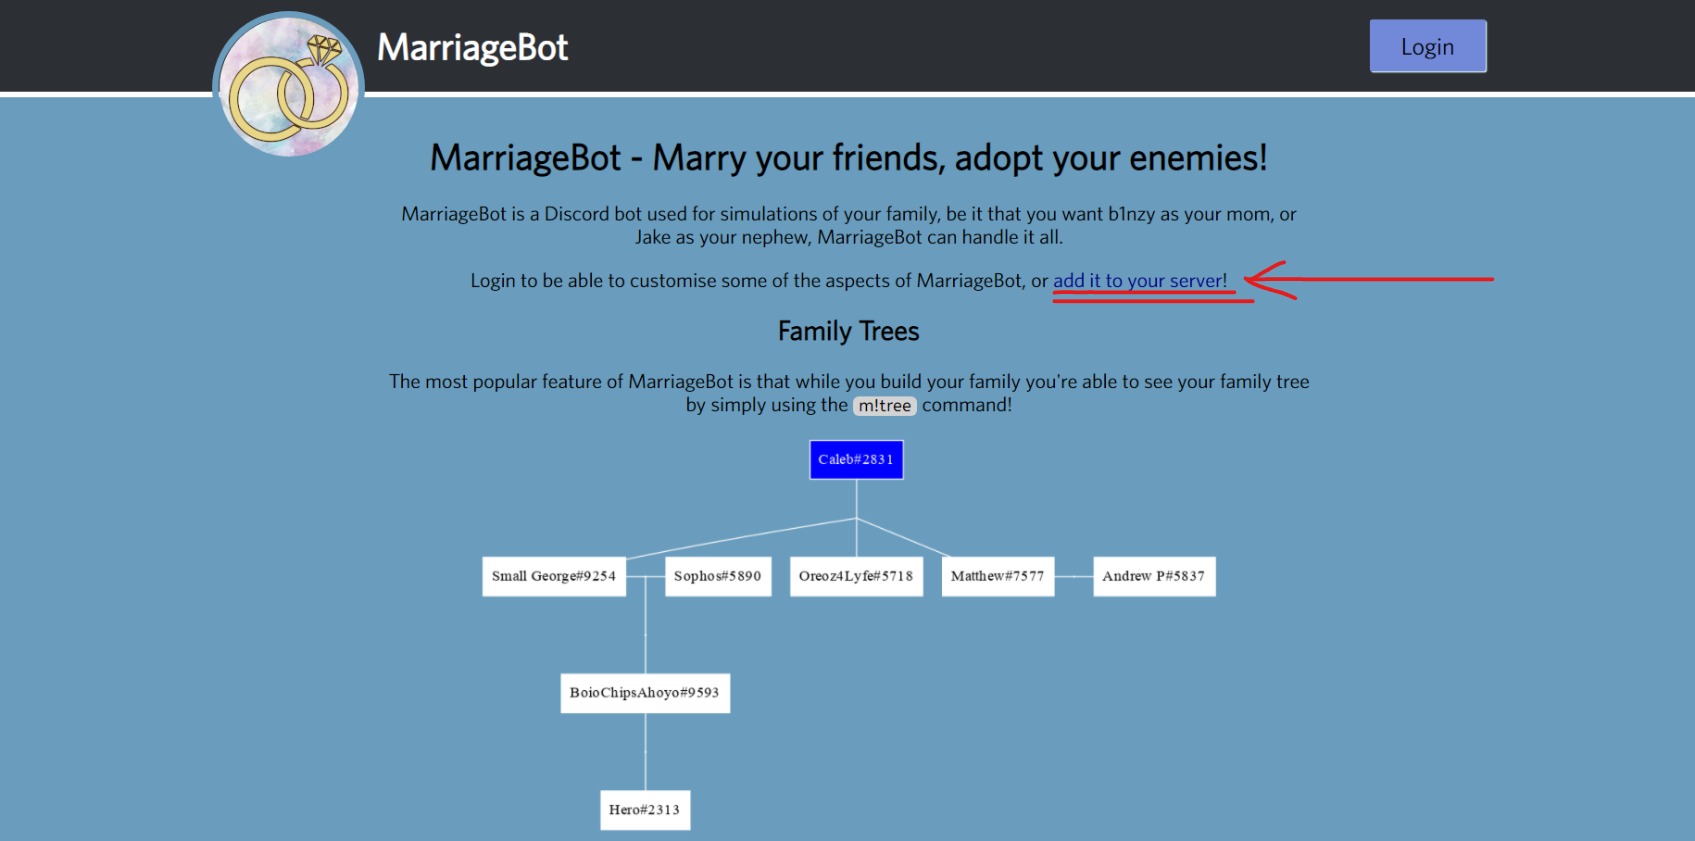Viewport: 1695px width, 841px height.
Task: Click the Family Trees heading
Action: click(x=848, y=331)
